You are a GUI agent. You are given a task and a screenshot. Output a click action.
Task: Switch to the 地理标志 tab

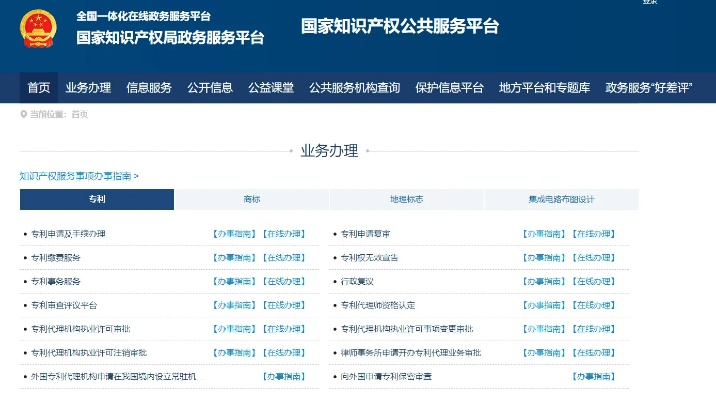click(x=406, y=199)
